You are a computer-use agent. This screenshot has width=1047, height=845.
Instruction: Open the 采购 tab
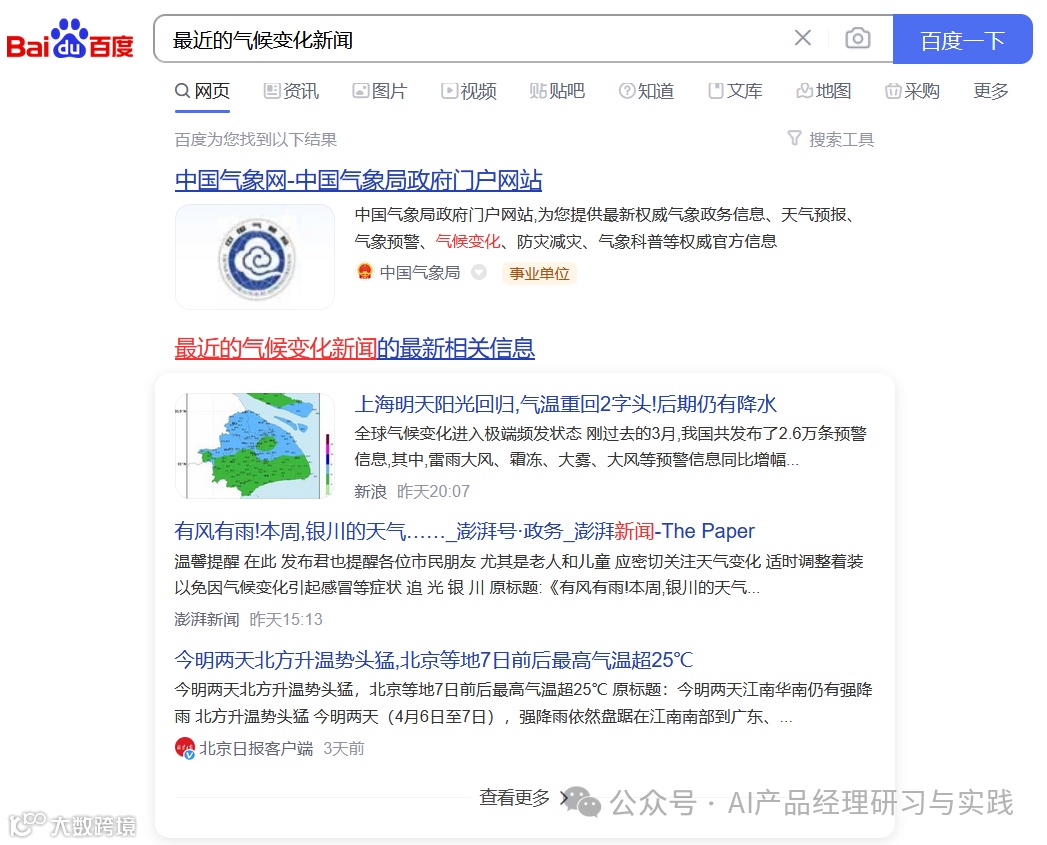(x=913, y=91)
